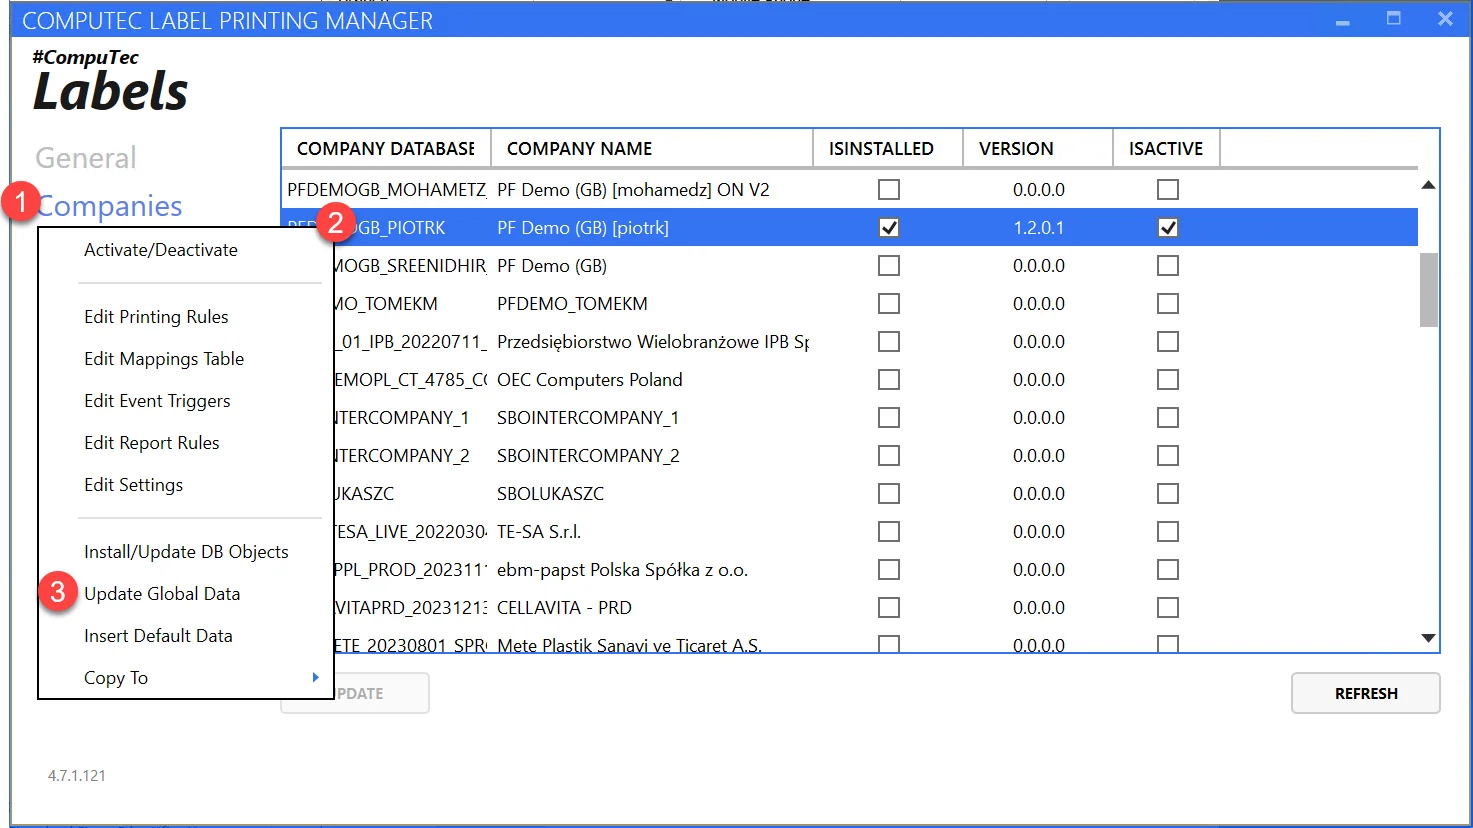Enable ISACTIVE for SBOINTERCOMPANY_1 row
Viewport: 1473px width, 828px height.
[x=1167, y=418]
